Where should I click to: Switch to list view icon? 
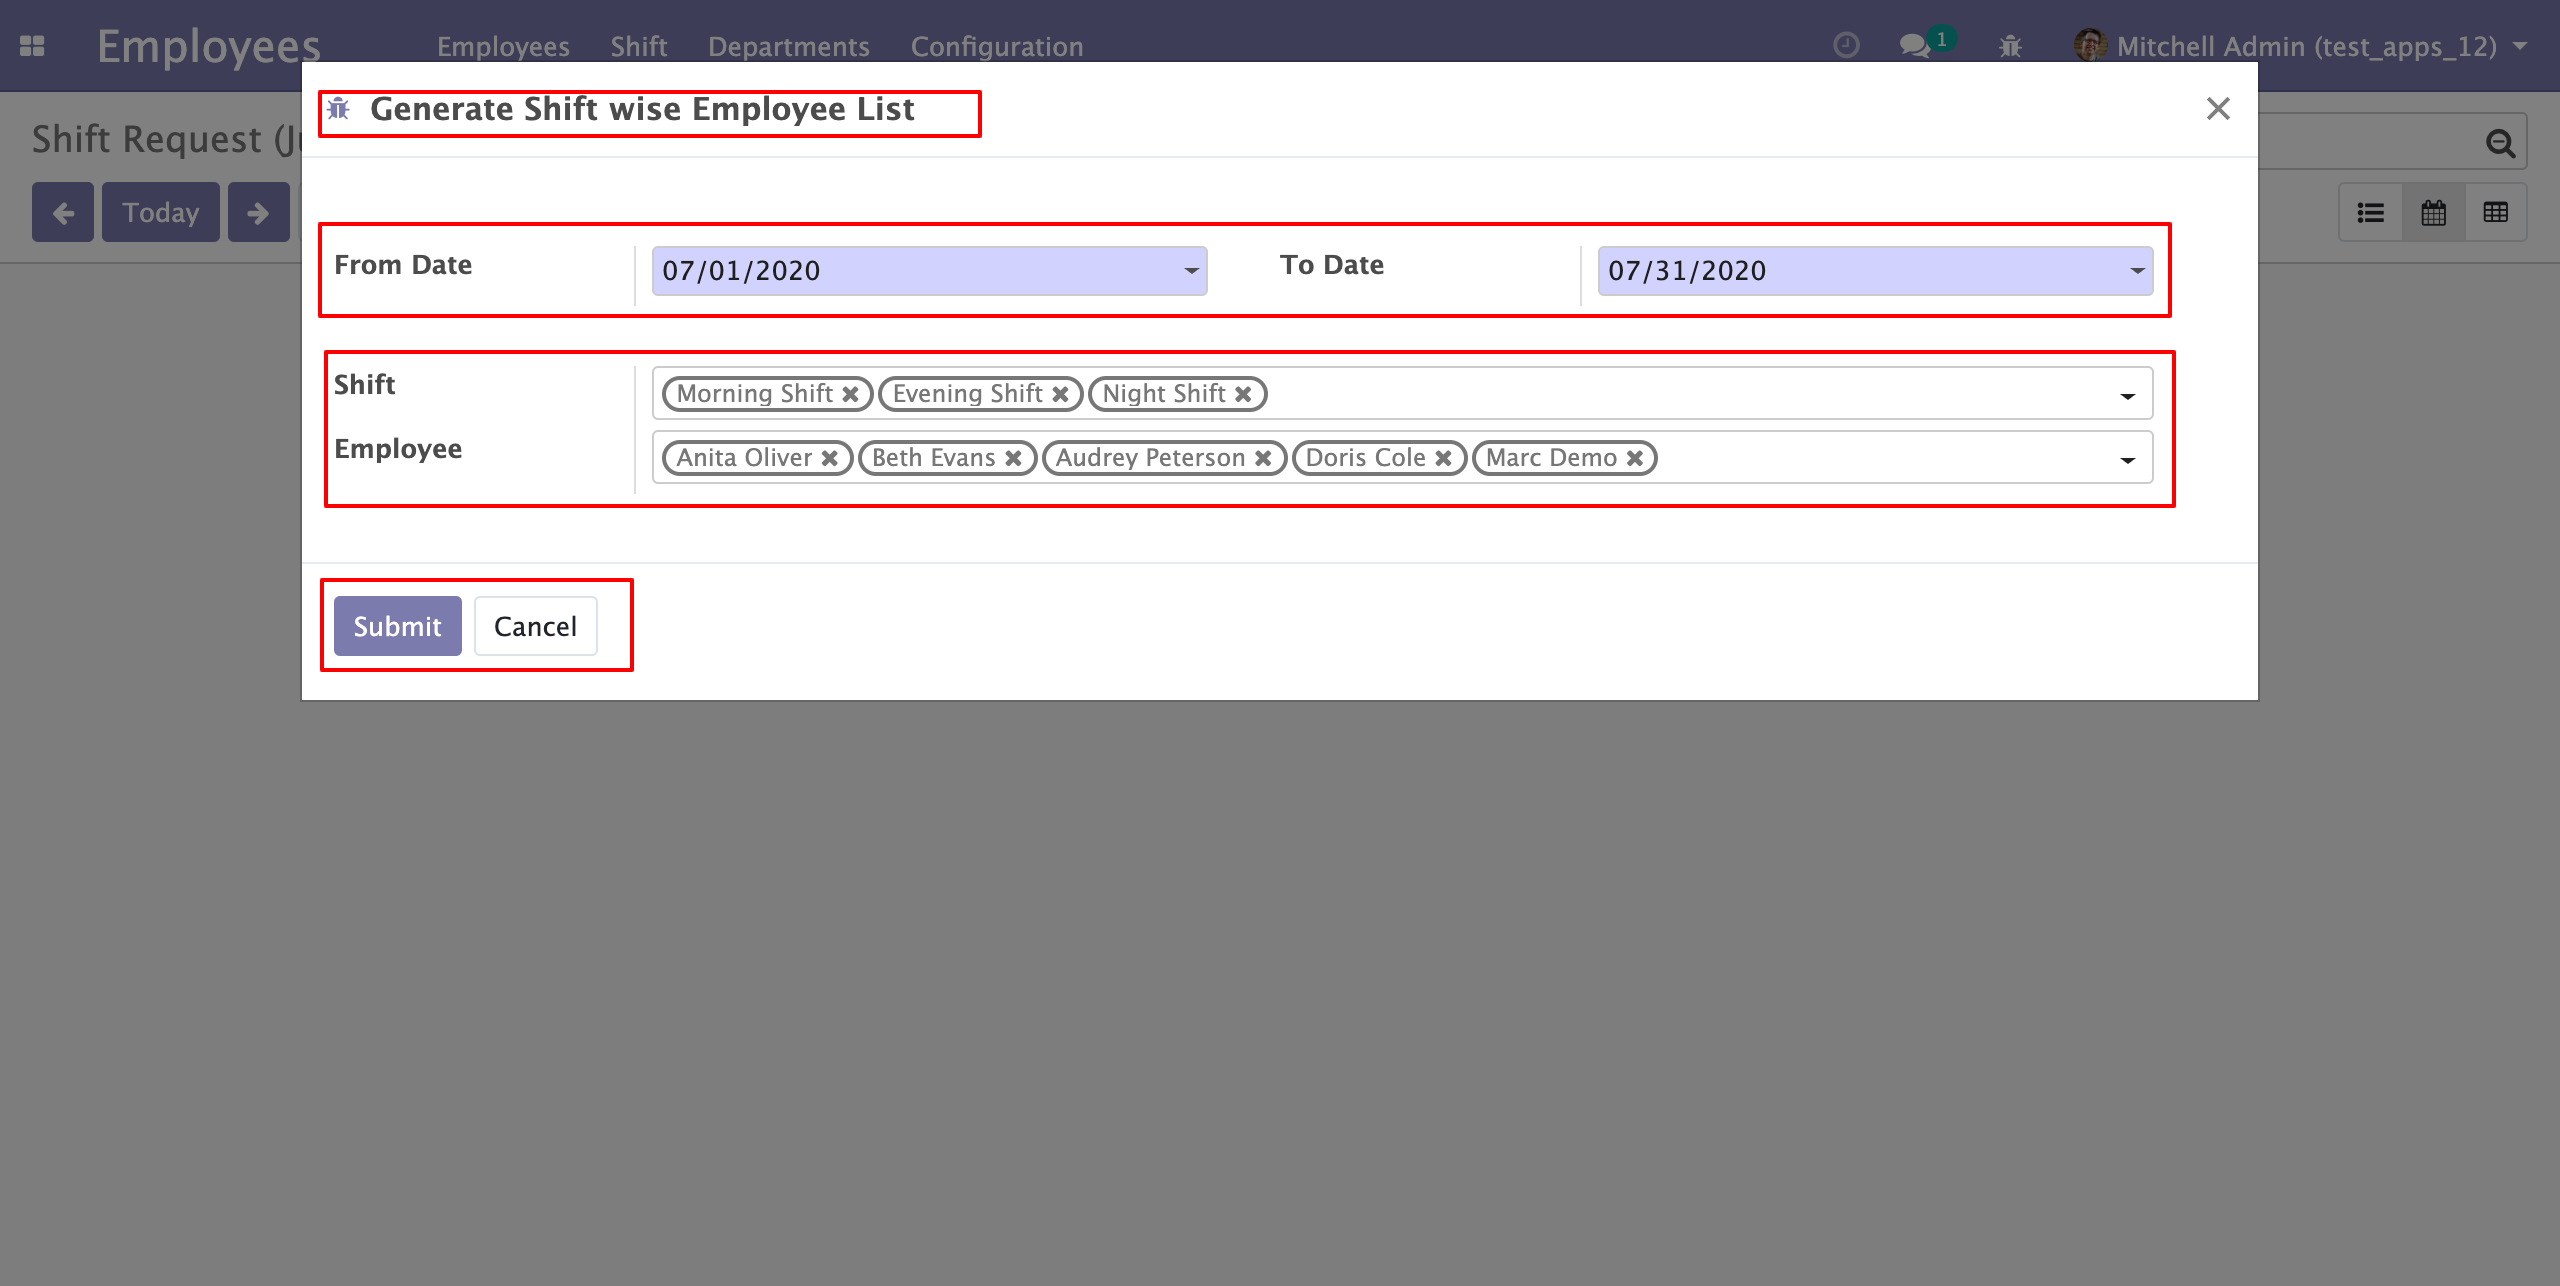pos(2371,212)
